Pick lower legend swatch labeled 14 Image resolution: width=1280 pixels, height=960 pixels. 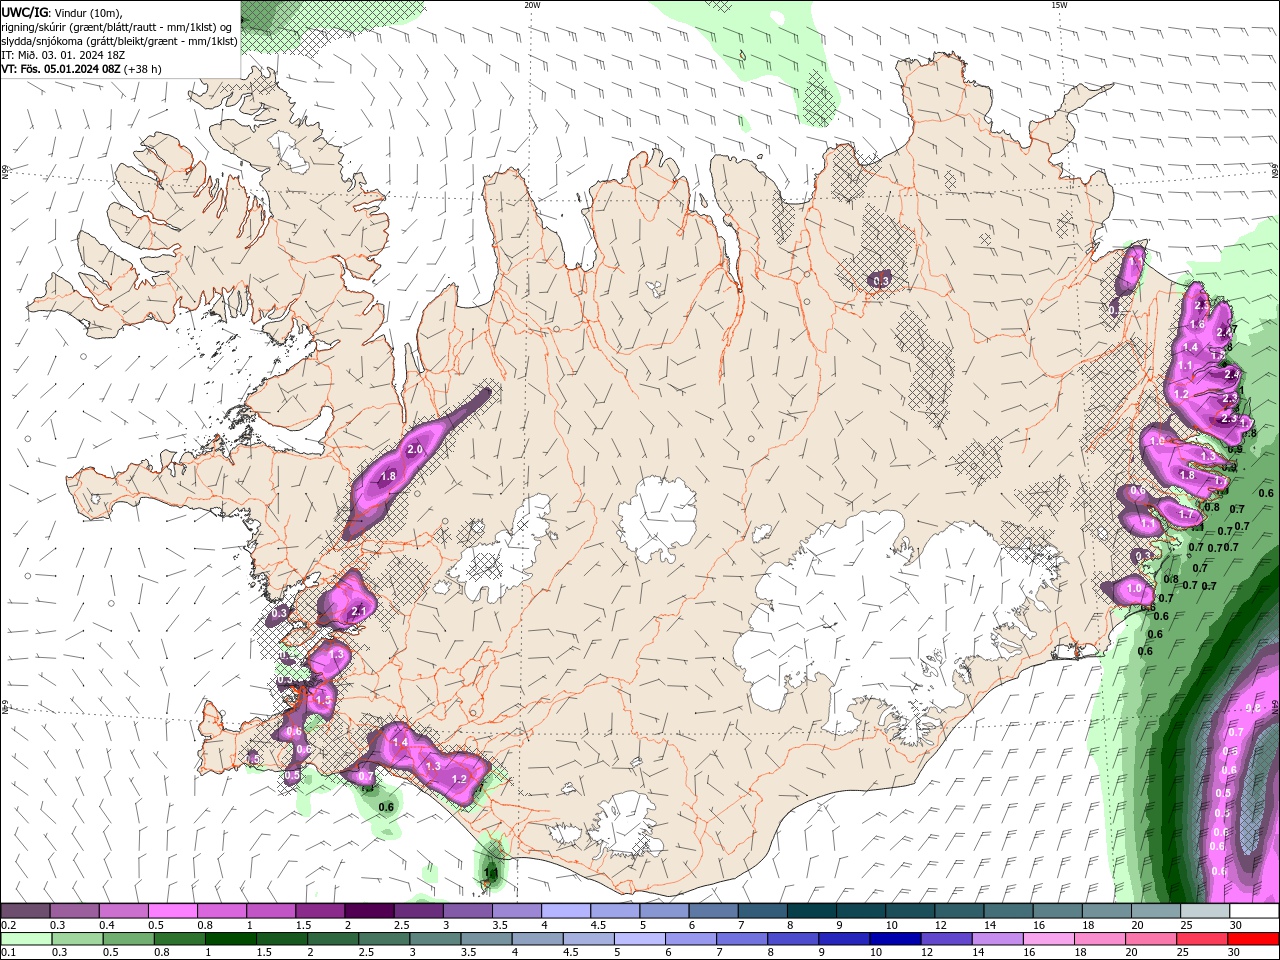(997, 939)
